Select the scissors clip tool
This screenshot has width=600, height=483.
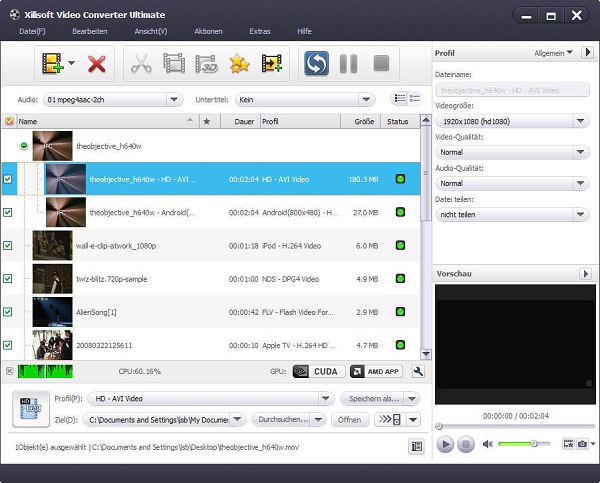coord(141,65)
